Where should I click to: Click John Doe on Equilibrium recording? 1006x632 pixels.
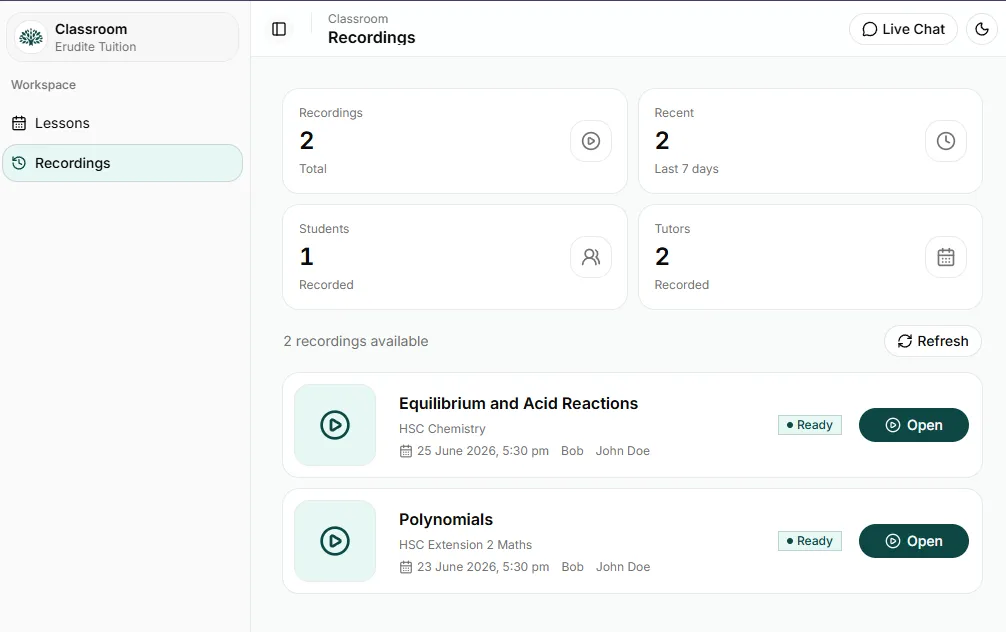[x=622, y=451]
